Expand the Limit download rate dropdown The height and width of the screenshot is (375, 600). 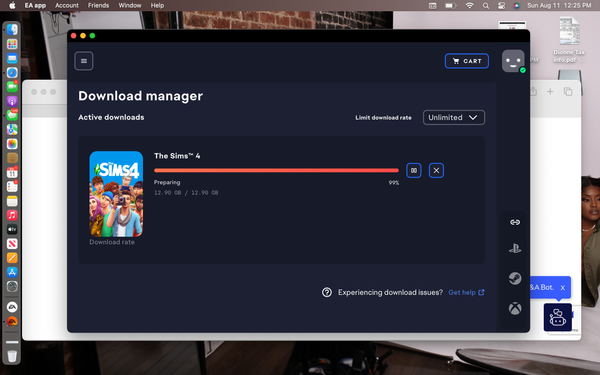[453, 117]
